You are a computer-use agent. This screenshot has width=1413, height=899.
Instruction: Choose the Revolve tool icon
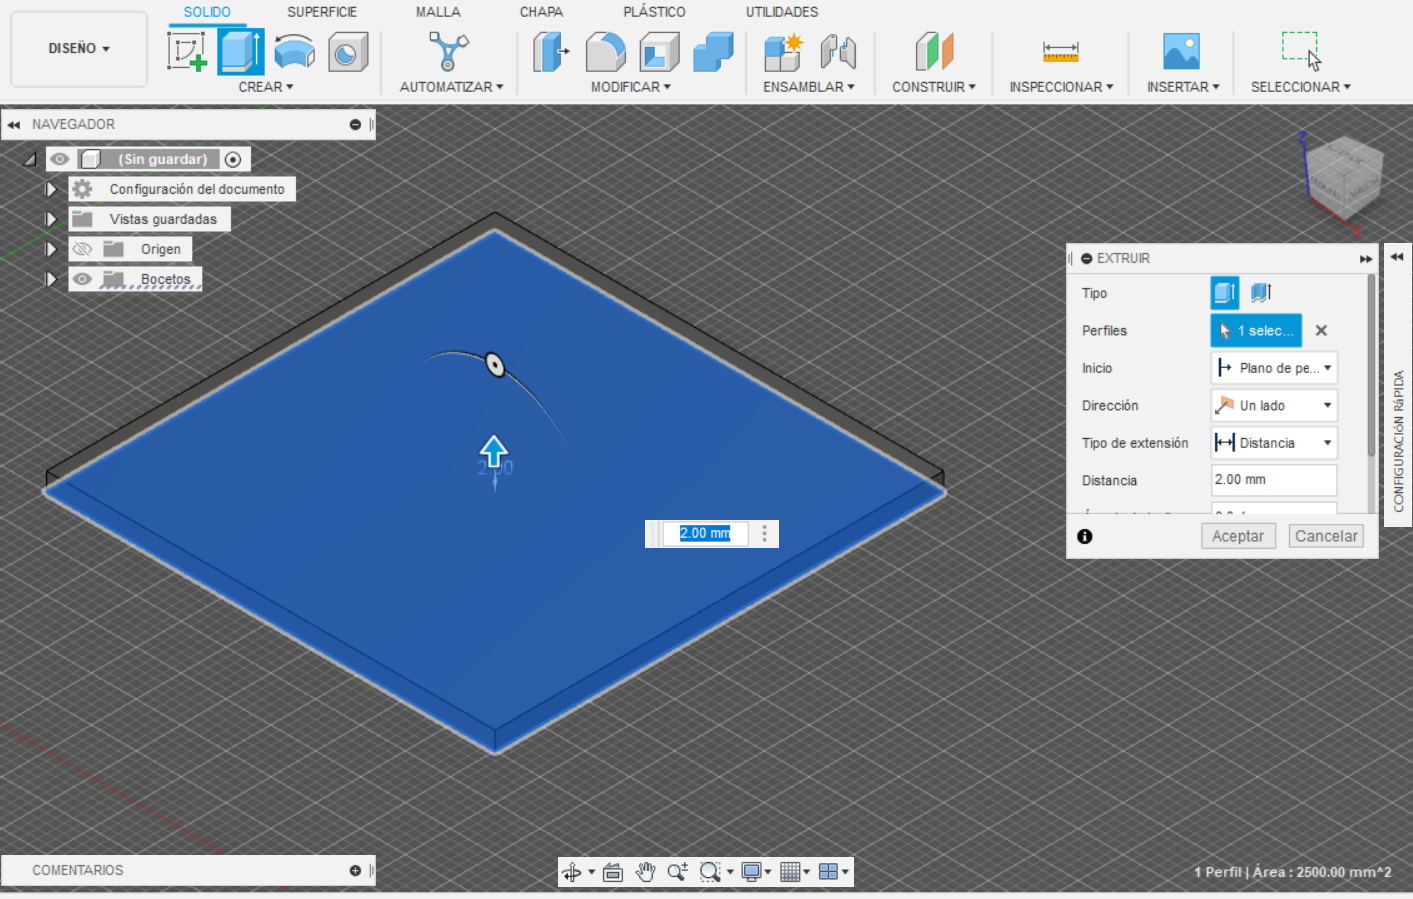pos(294,52)
